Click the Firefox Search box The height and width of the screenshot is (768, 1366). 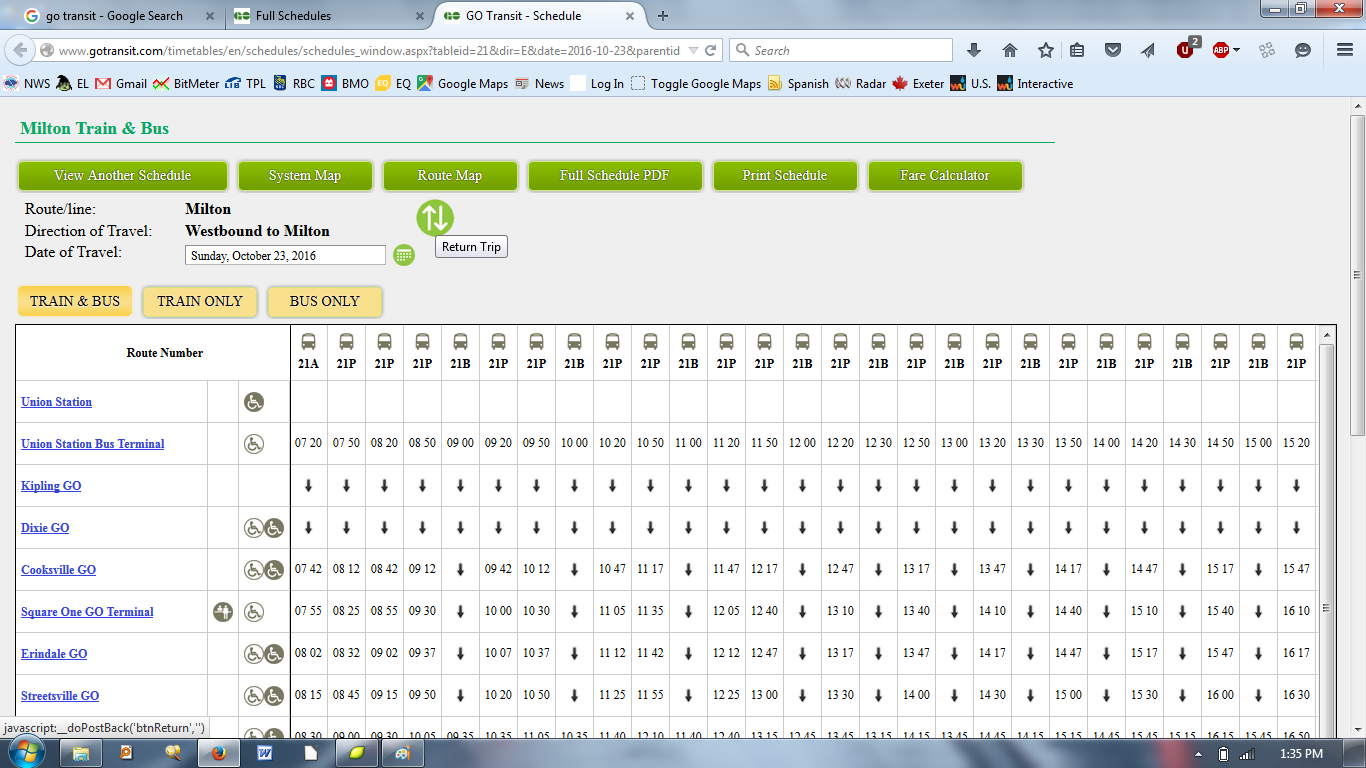841,50
